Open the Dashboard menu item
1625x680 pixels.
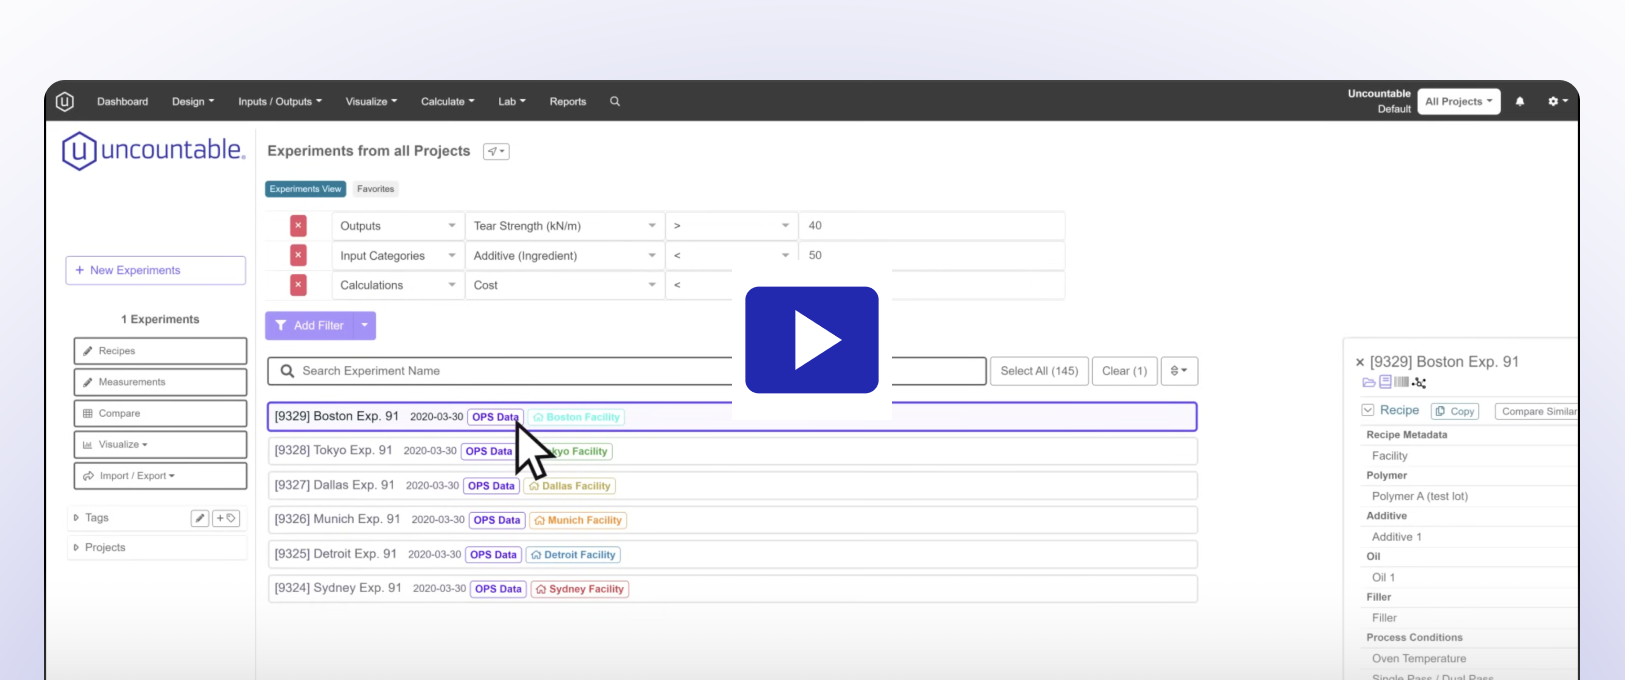pos(122,101)
